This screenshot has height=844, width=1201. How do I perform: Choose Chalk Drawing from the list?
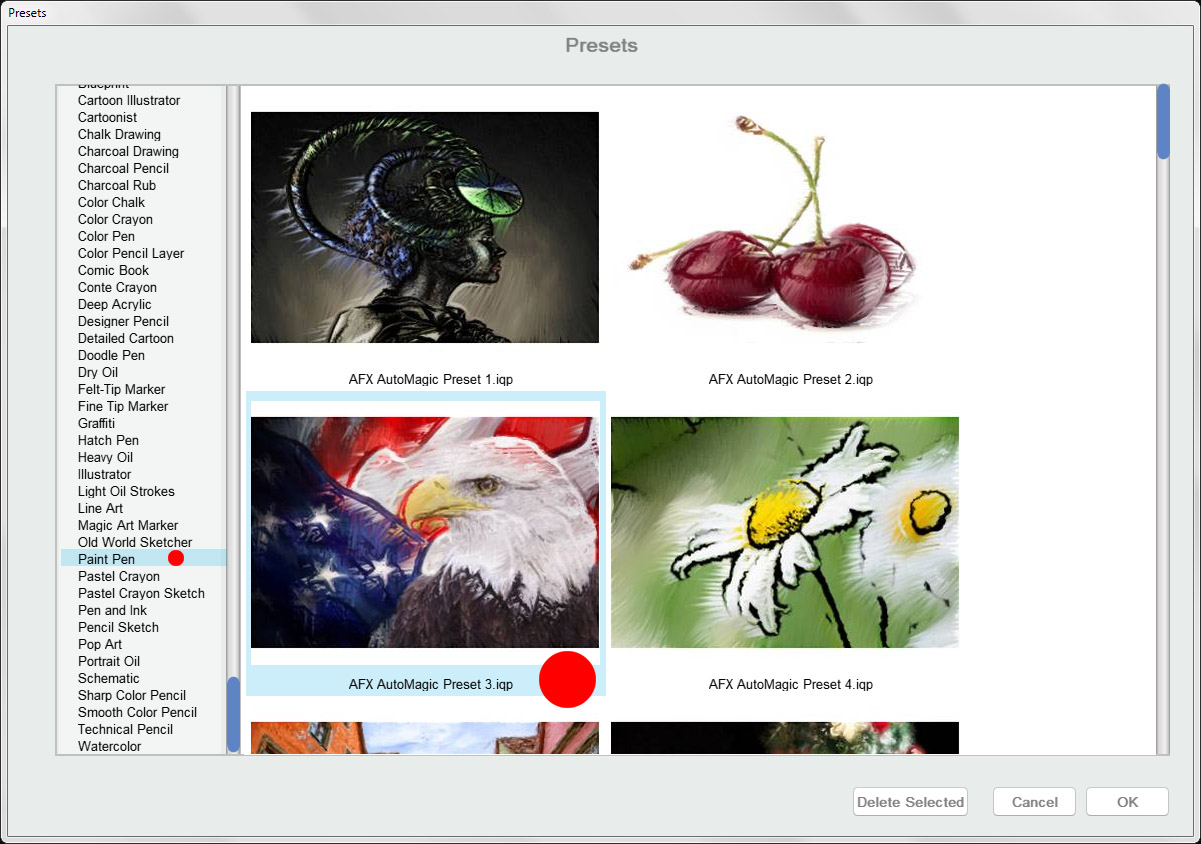[119, 134]
